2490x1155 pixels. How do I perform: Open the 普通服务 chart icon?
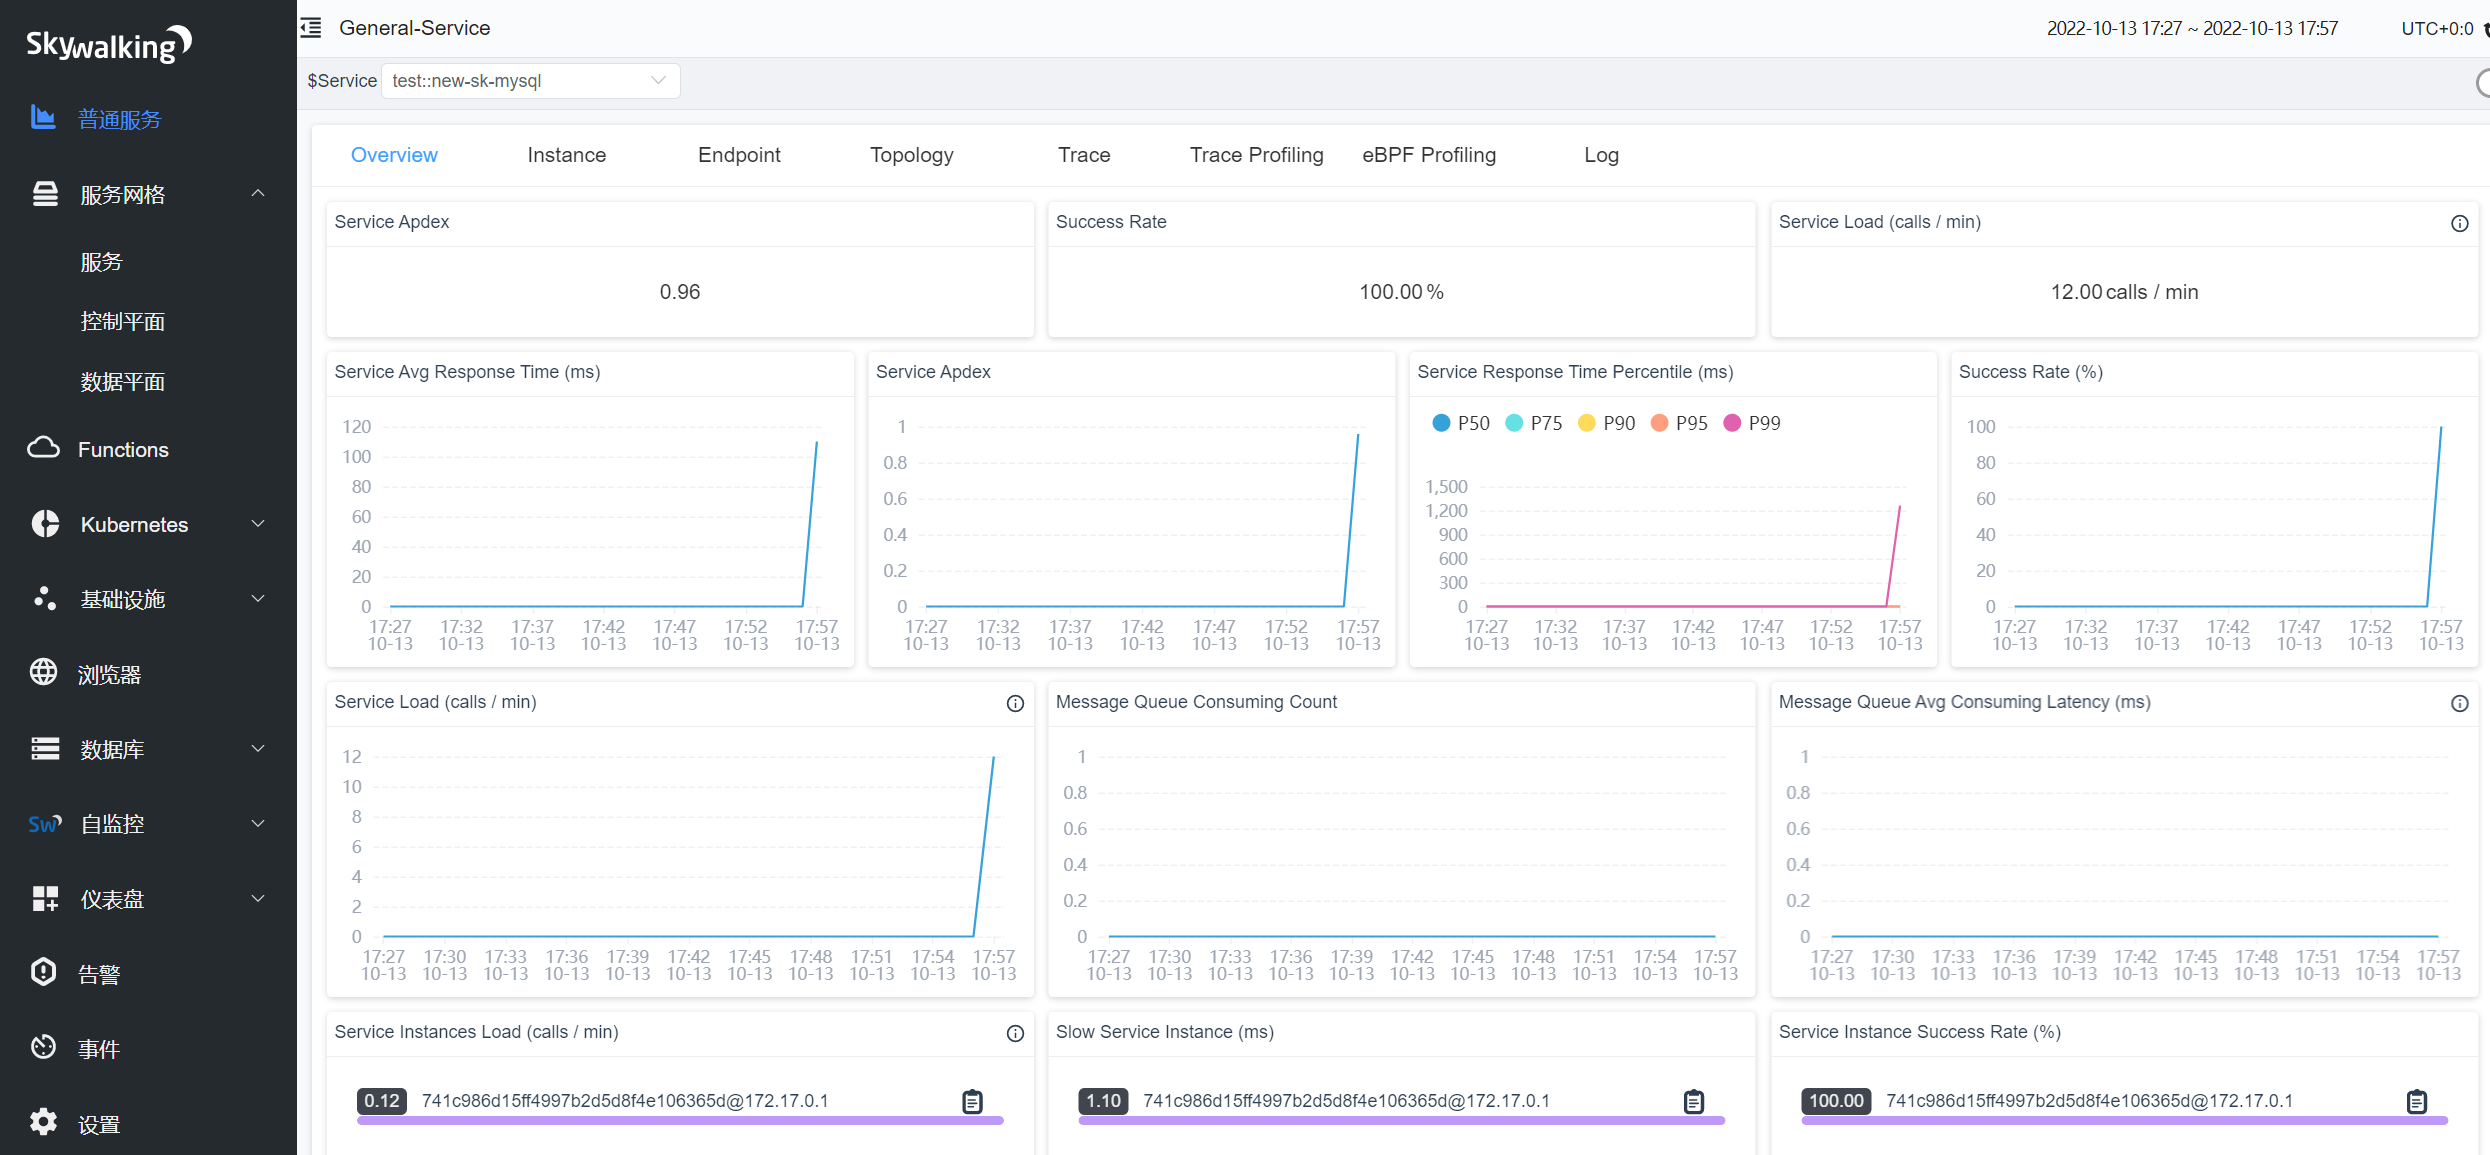(x=43, y=118)
